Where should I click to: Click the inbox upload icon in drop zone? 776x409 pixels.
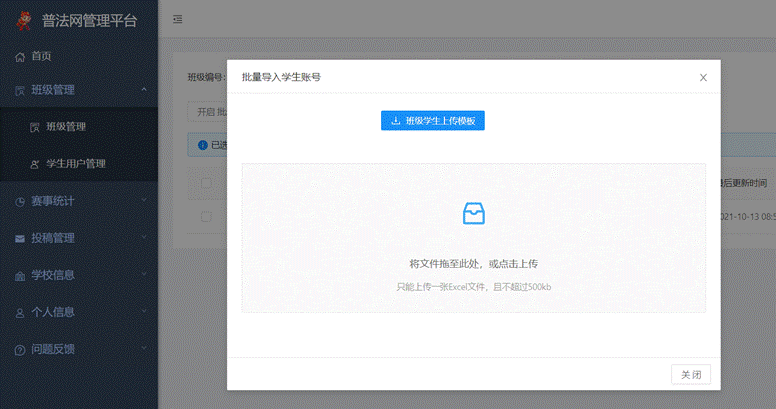tap(473, 213)
